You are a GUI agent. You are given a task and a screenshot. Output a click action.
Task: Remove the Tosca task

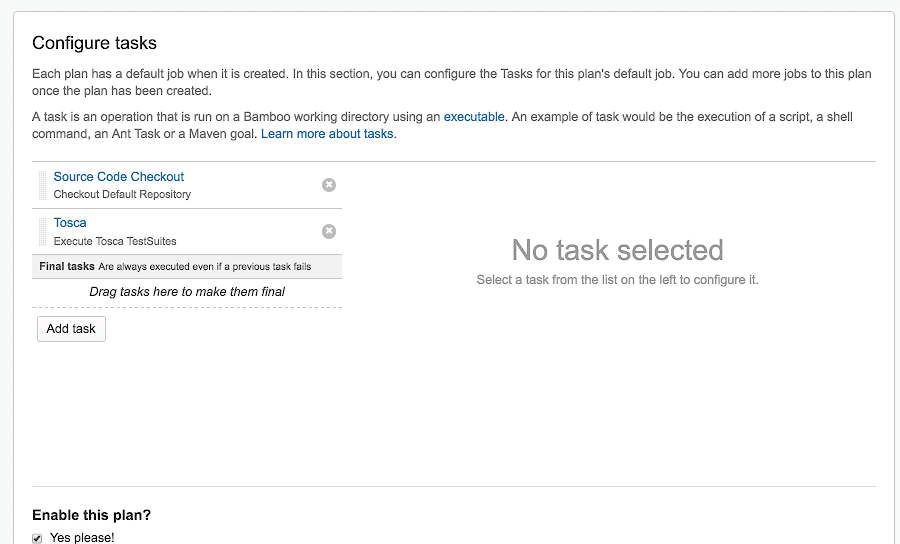tap(329, 231)
